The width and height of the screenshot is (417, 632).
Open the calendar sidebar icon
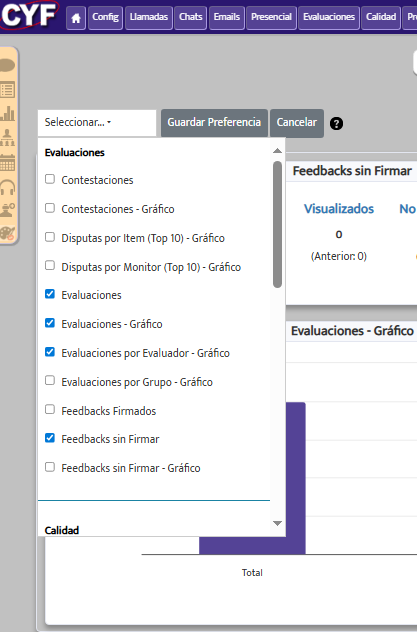click(7, 163)
